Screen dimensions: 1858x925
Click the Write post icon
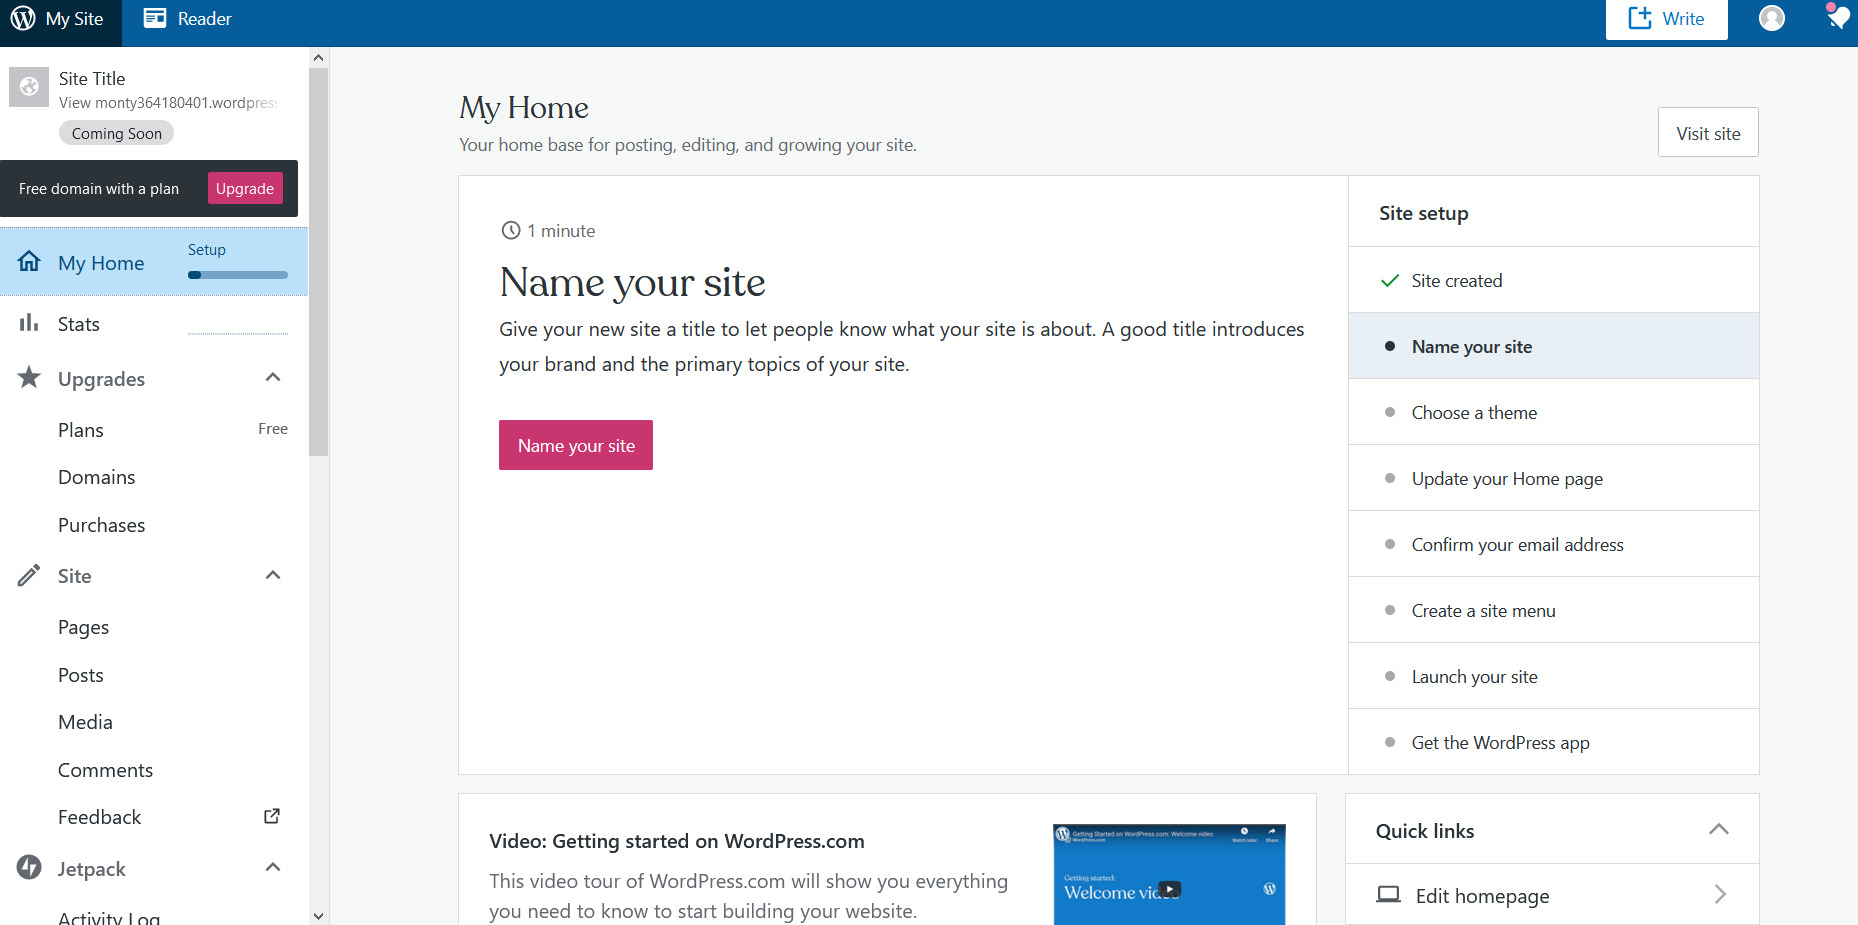coord(1640,18)
